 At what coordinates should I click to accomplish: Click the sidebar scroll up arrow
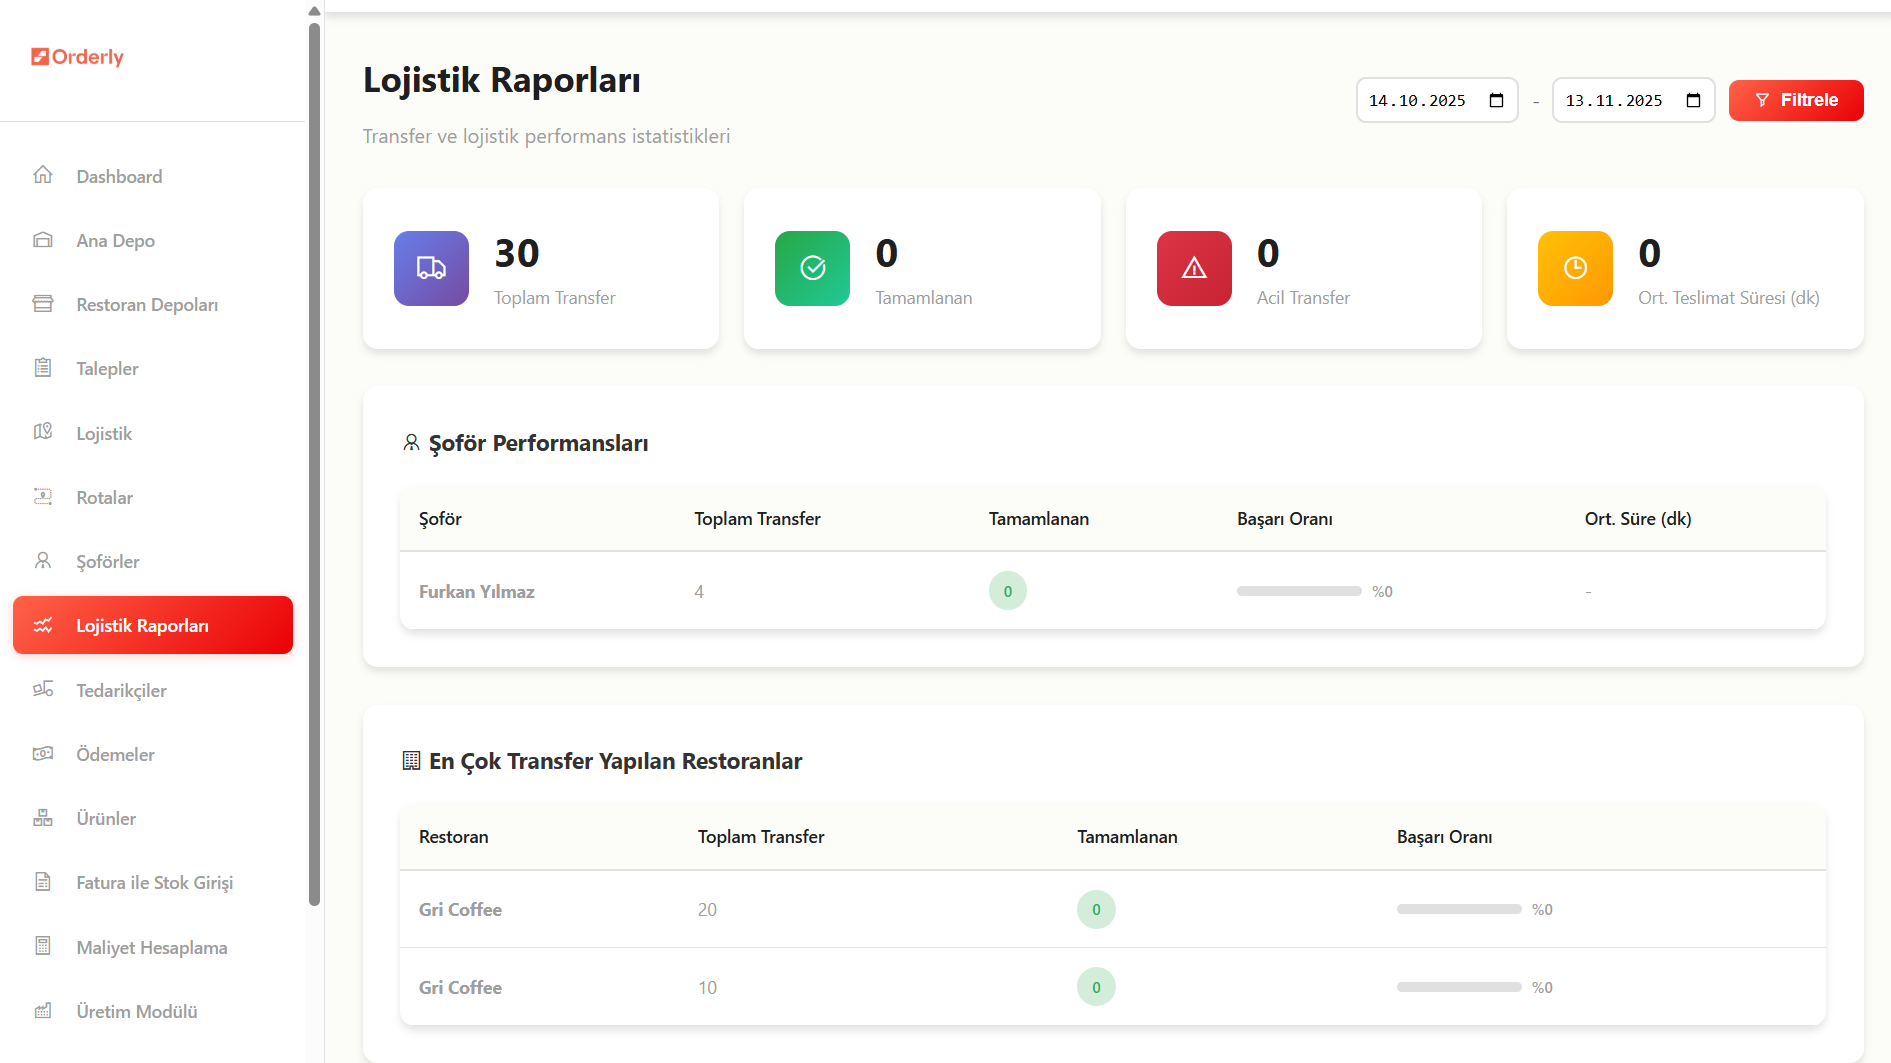(x=314, y=11)
